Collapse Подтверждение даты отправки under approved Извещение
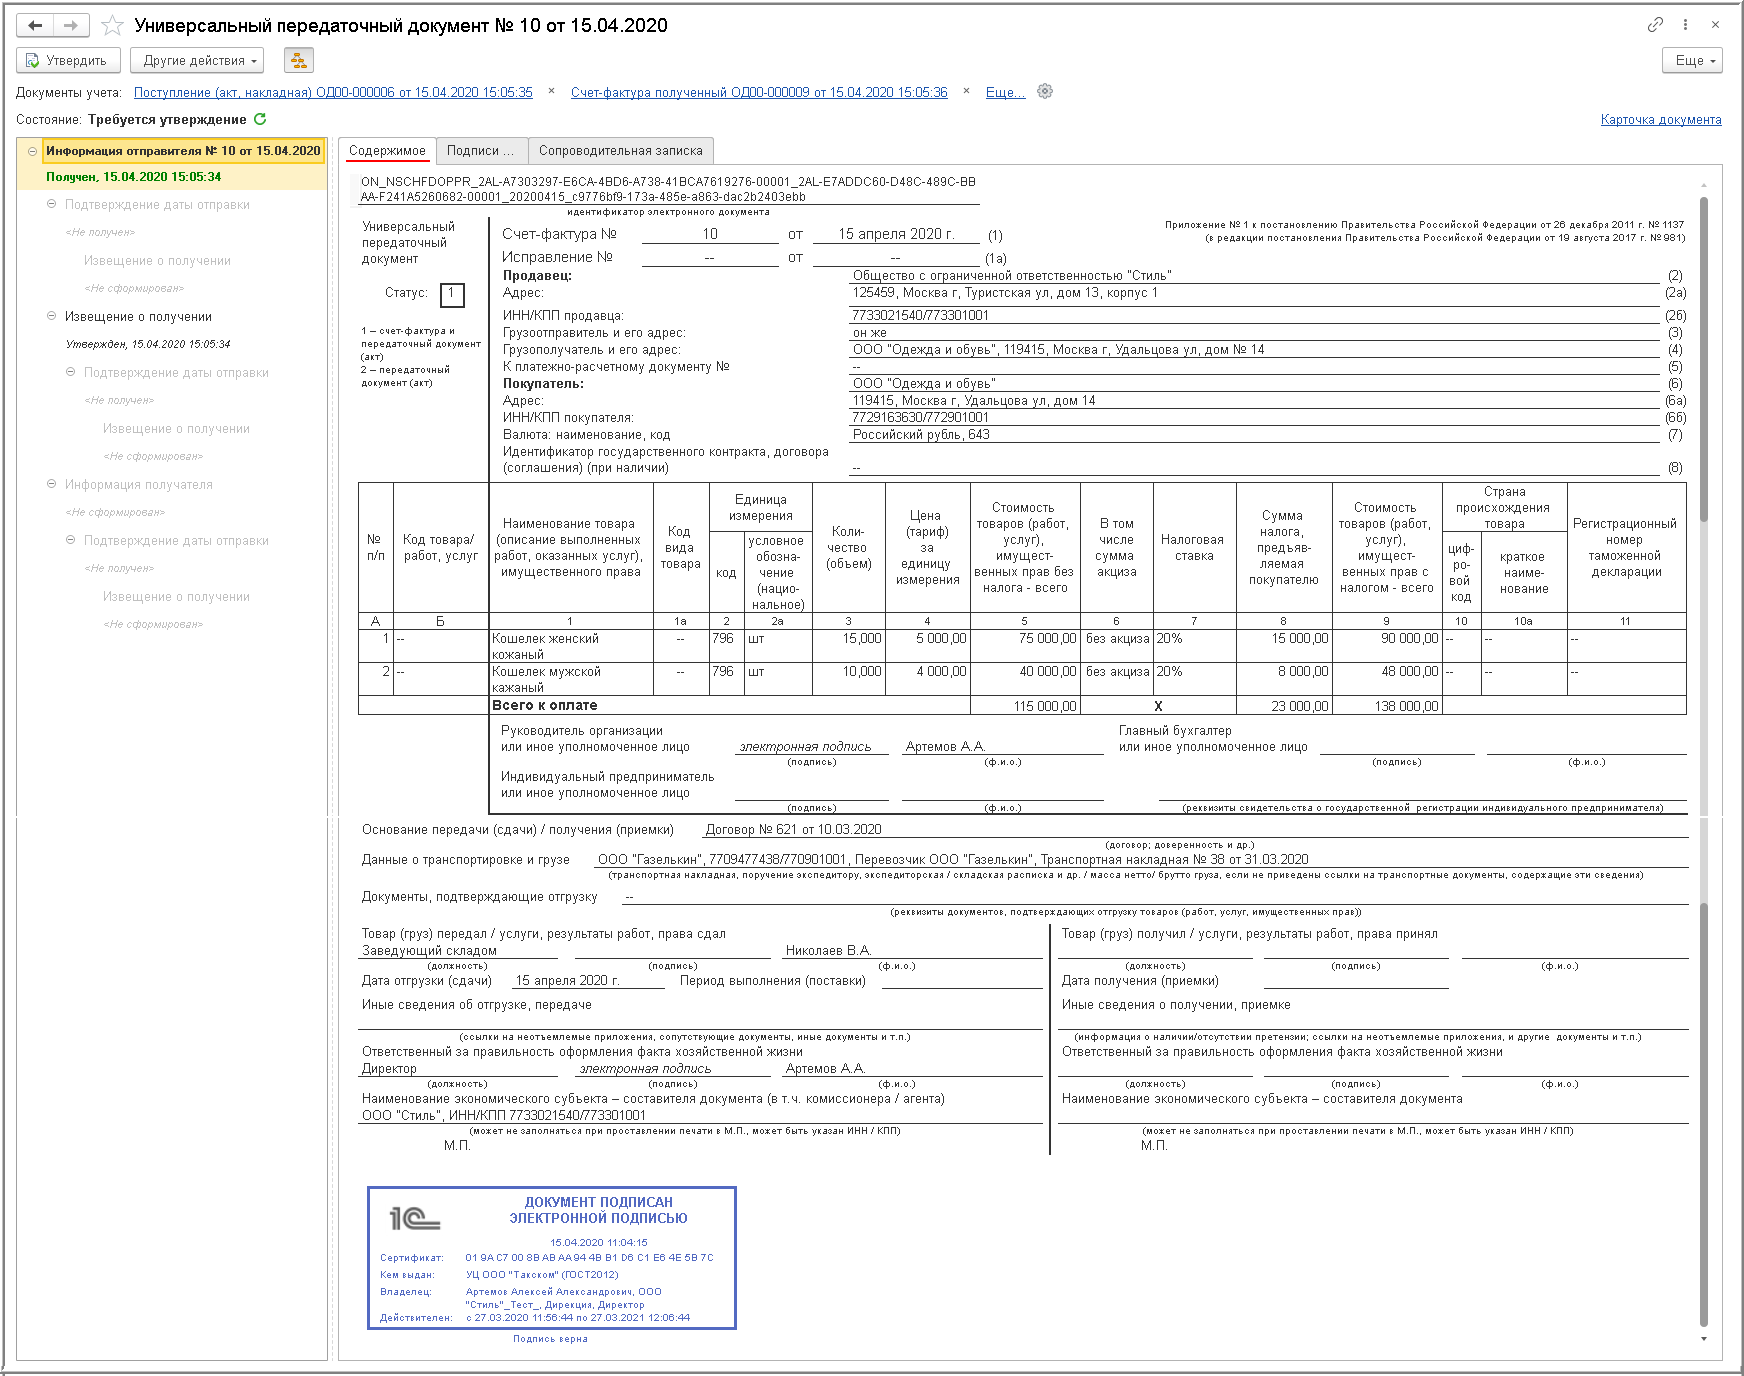Screen dimensions: 1744x1376 tap(70, 372)
